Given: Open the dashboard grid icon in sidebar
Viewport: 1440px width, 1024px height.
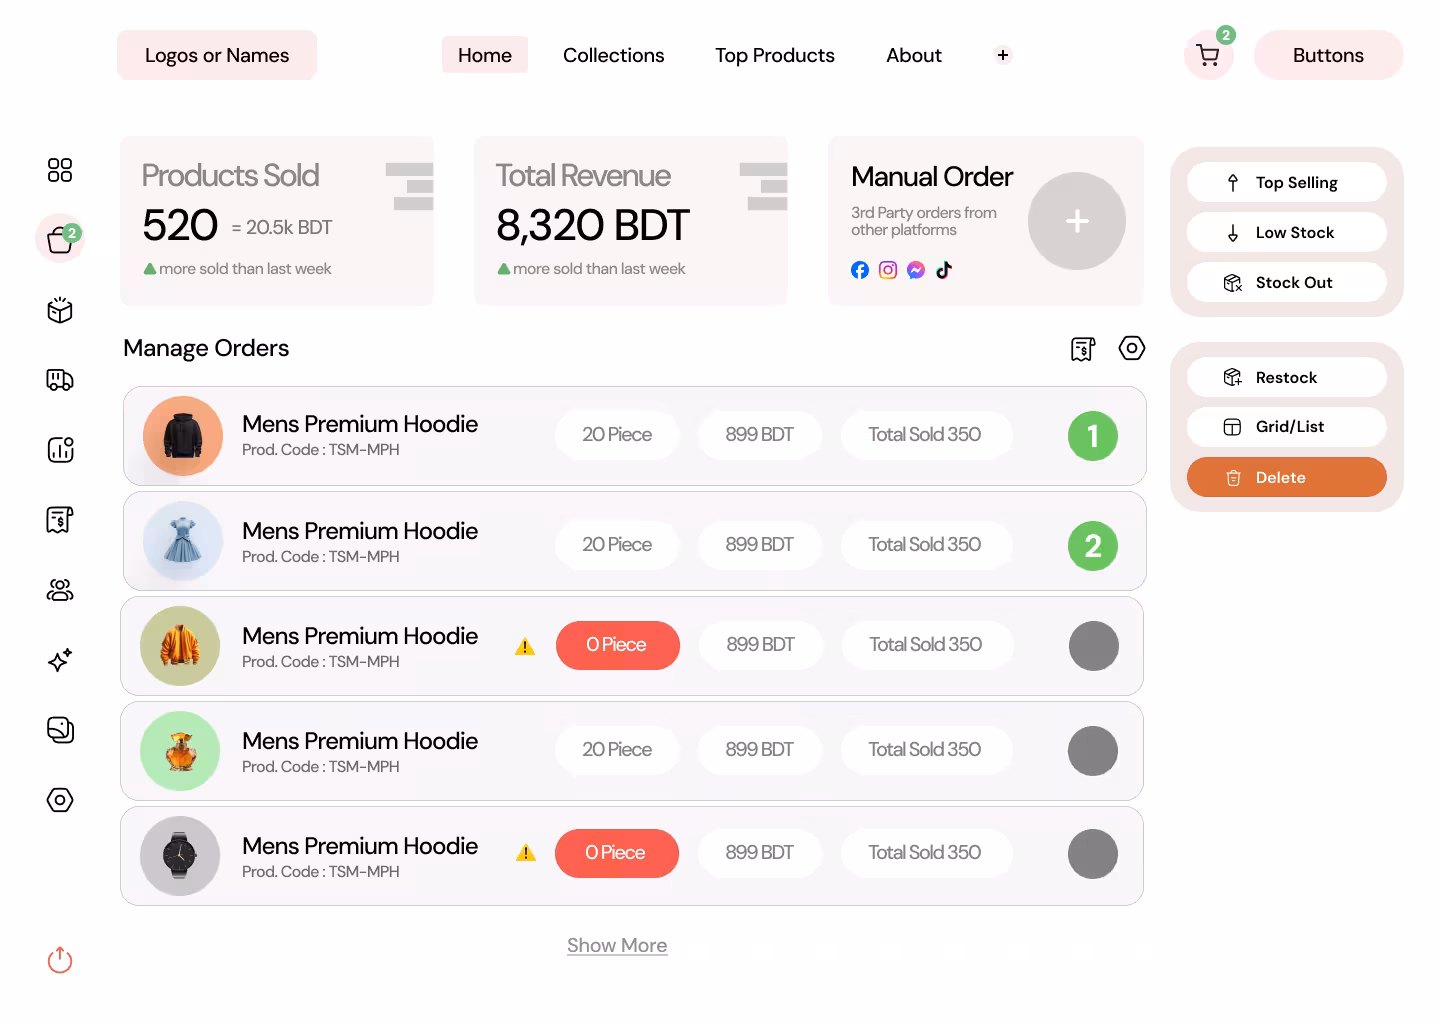Looking at the screenshot, I should click(x=60, y=170).
